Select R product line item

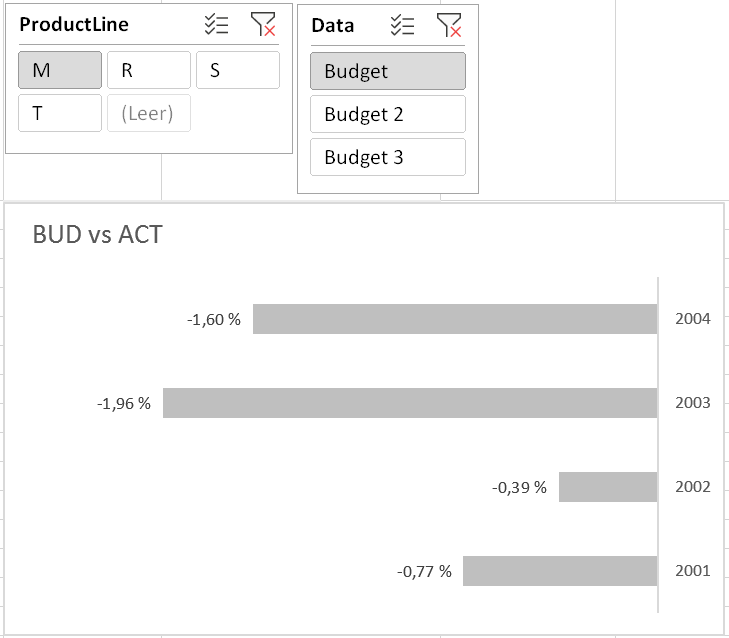click(x=148, y=70)
